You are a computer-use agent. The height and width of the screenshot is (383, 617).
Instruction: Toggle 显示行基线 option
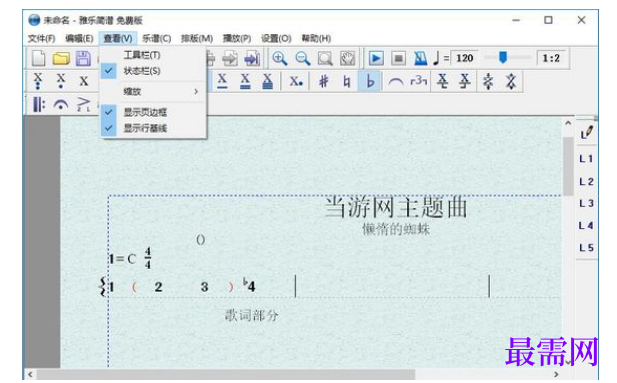[x=153, y=128]
